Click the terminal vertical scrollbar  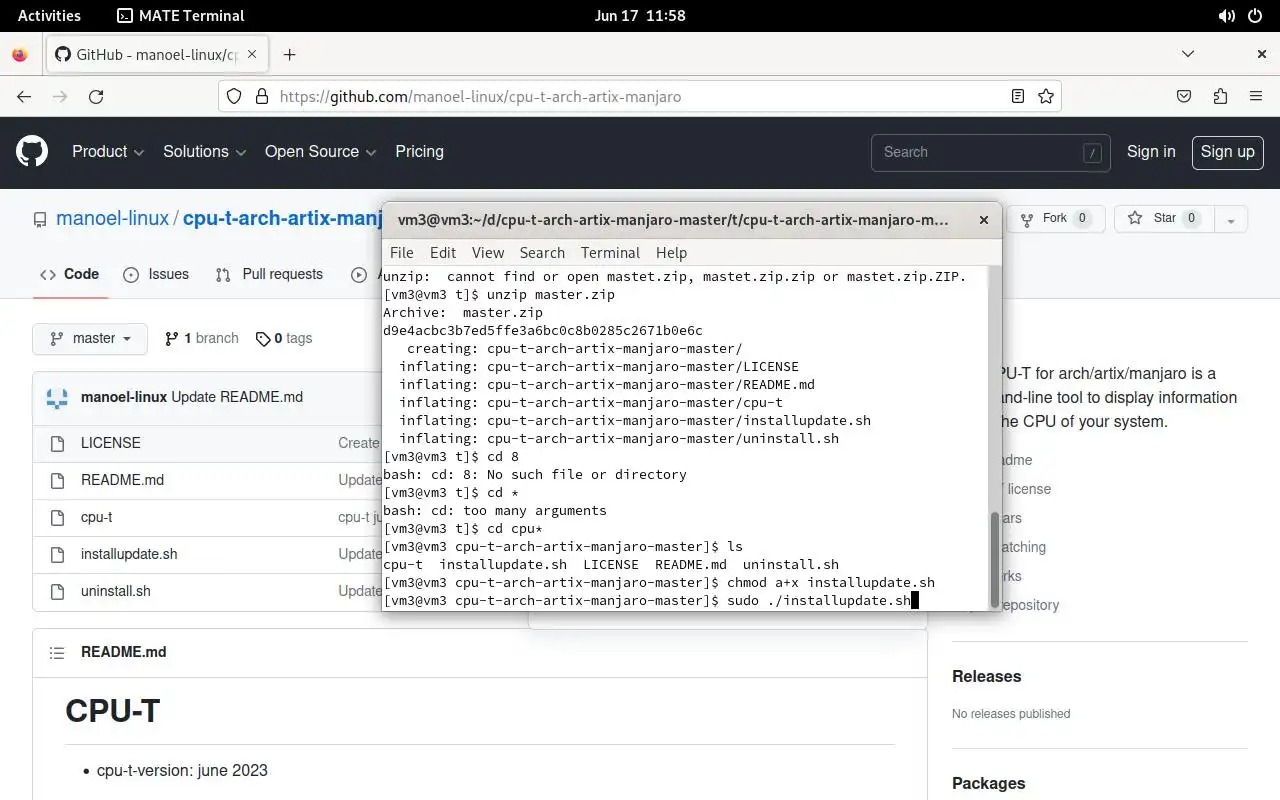pyautogui.click(x=994, y=558)
